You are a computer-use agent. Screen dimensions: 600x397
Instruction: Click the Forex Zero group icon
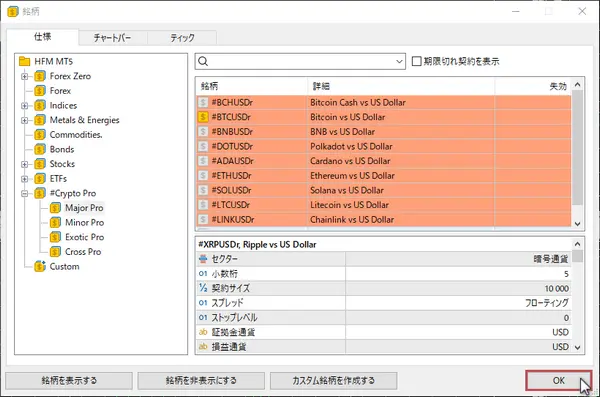pos(40,76)
